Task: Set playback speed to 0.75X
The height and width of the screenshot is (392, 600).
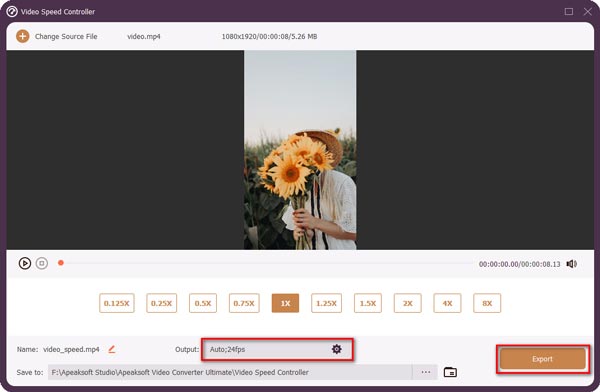Action: pos(244,303)
